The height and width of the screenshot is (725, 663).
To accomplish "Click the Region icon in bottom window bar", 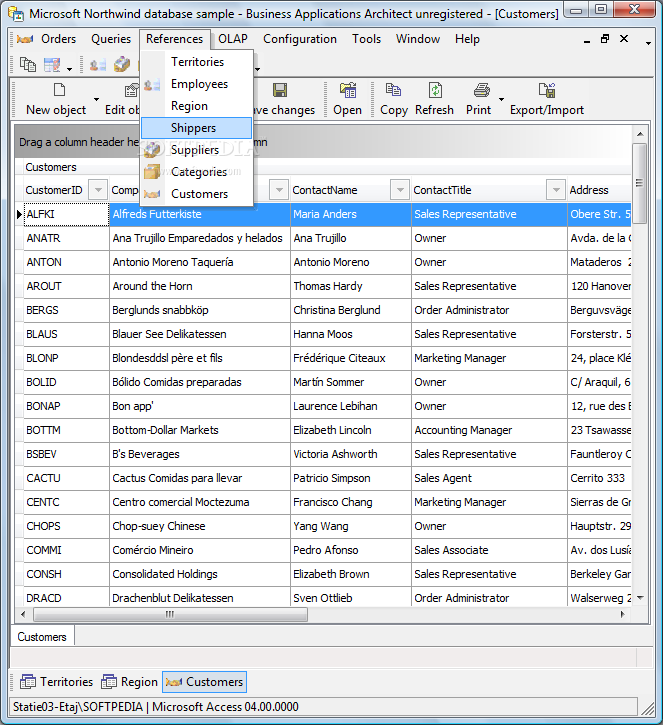I will (x=109, y=682).
